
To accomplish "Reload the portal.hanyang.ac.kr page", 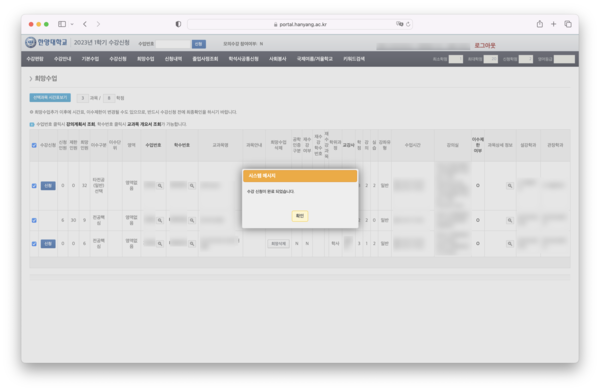I will [x=408, y=24].
